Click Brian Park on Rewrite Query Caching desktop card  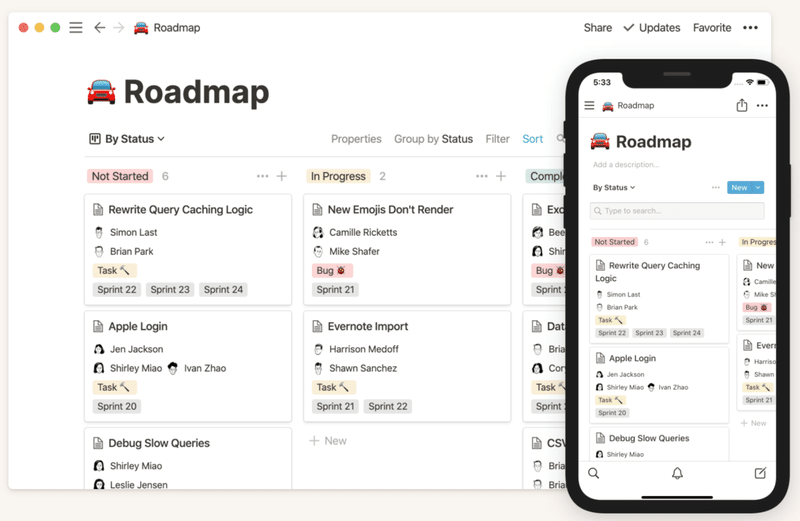tap(124, 252)
